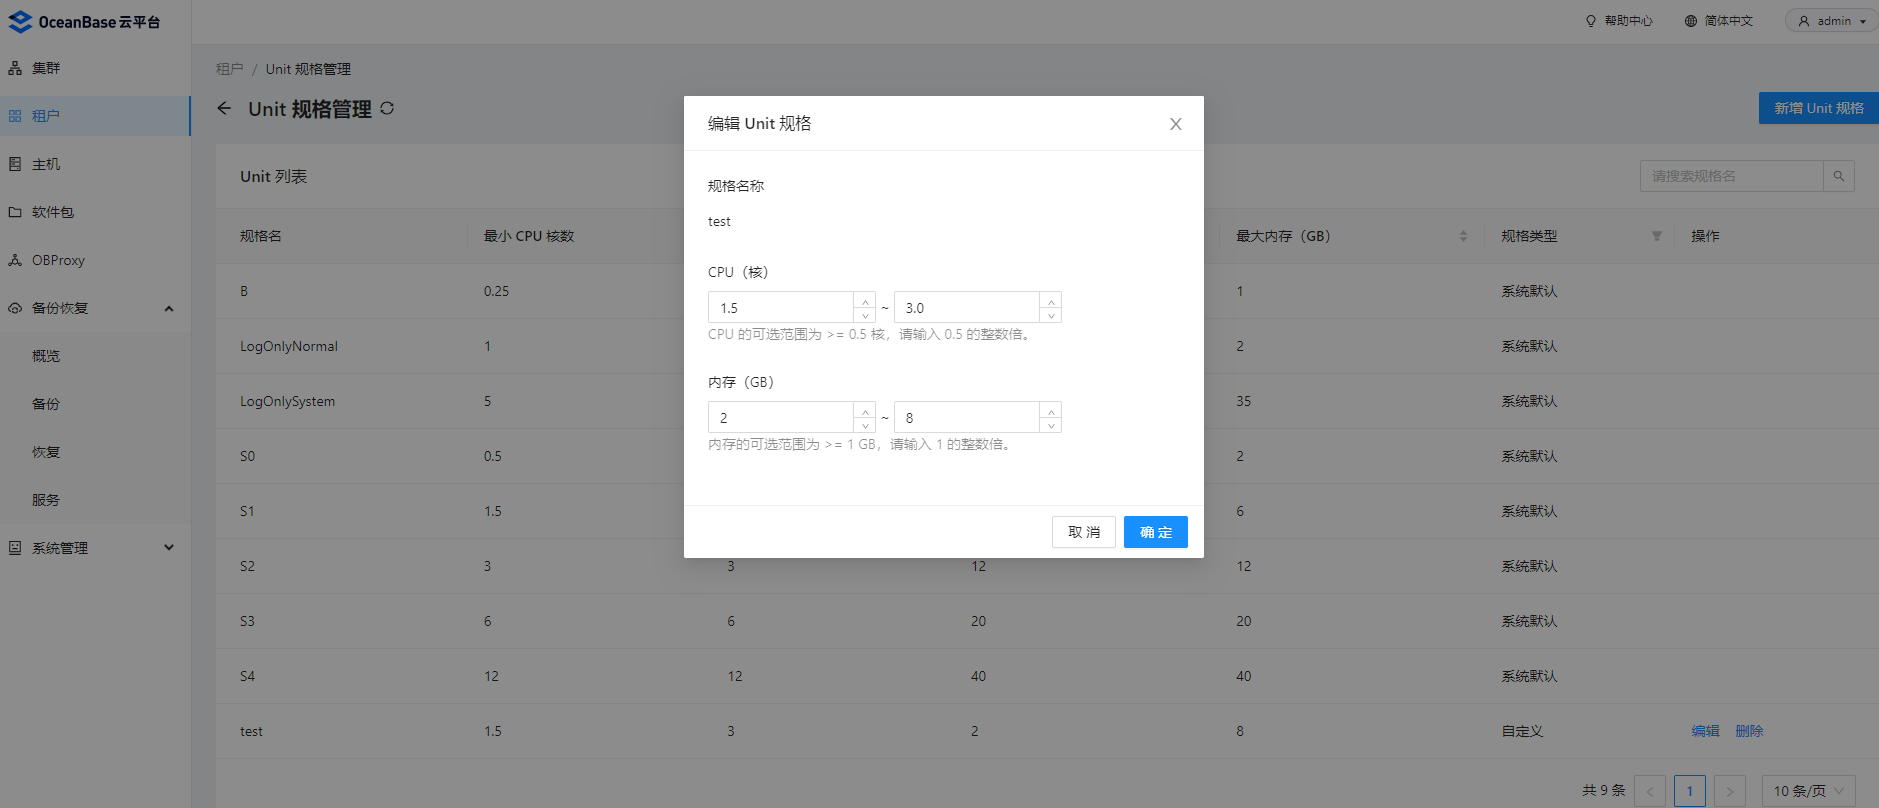Screen dimensions: 1879x808
Task: Click the search magnifier icon for 规格名
Action: 1839,176
